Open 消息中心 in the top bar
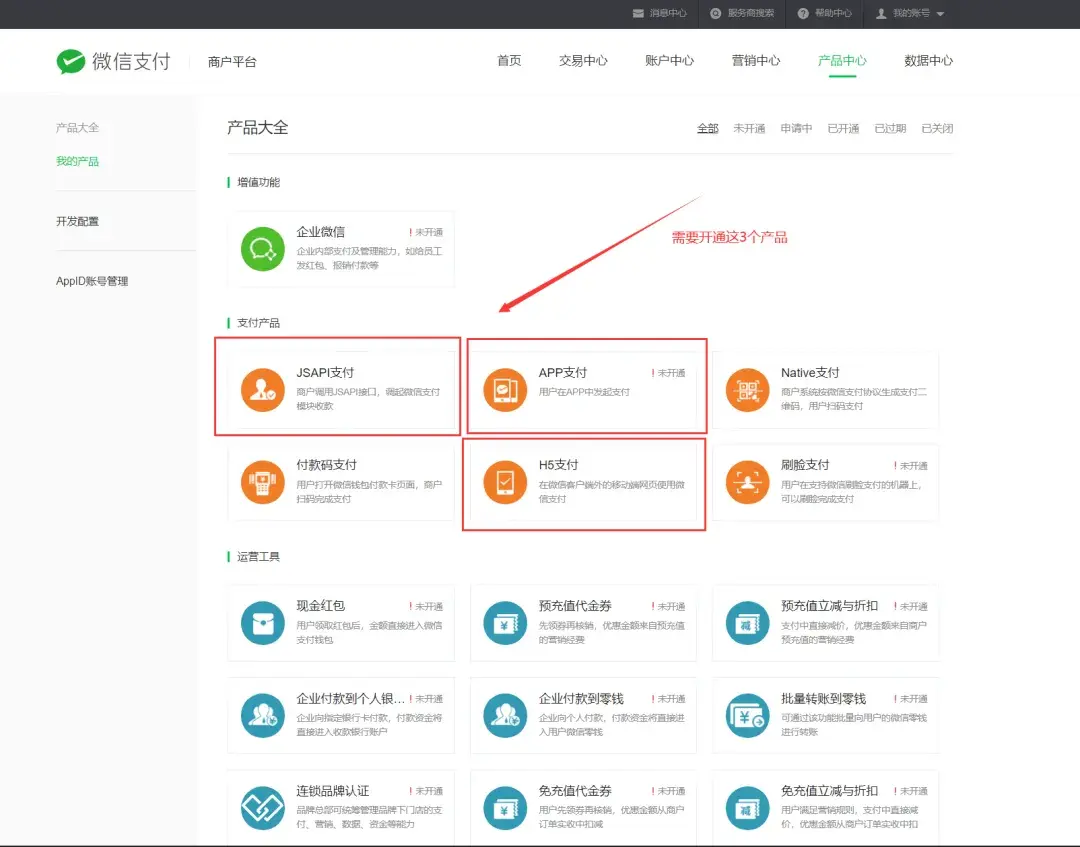1080x847 pixels. tap(659, 14)
